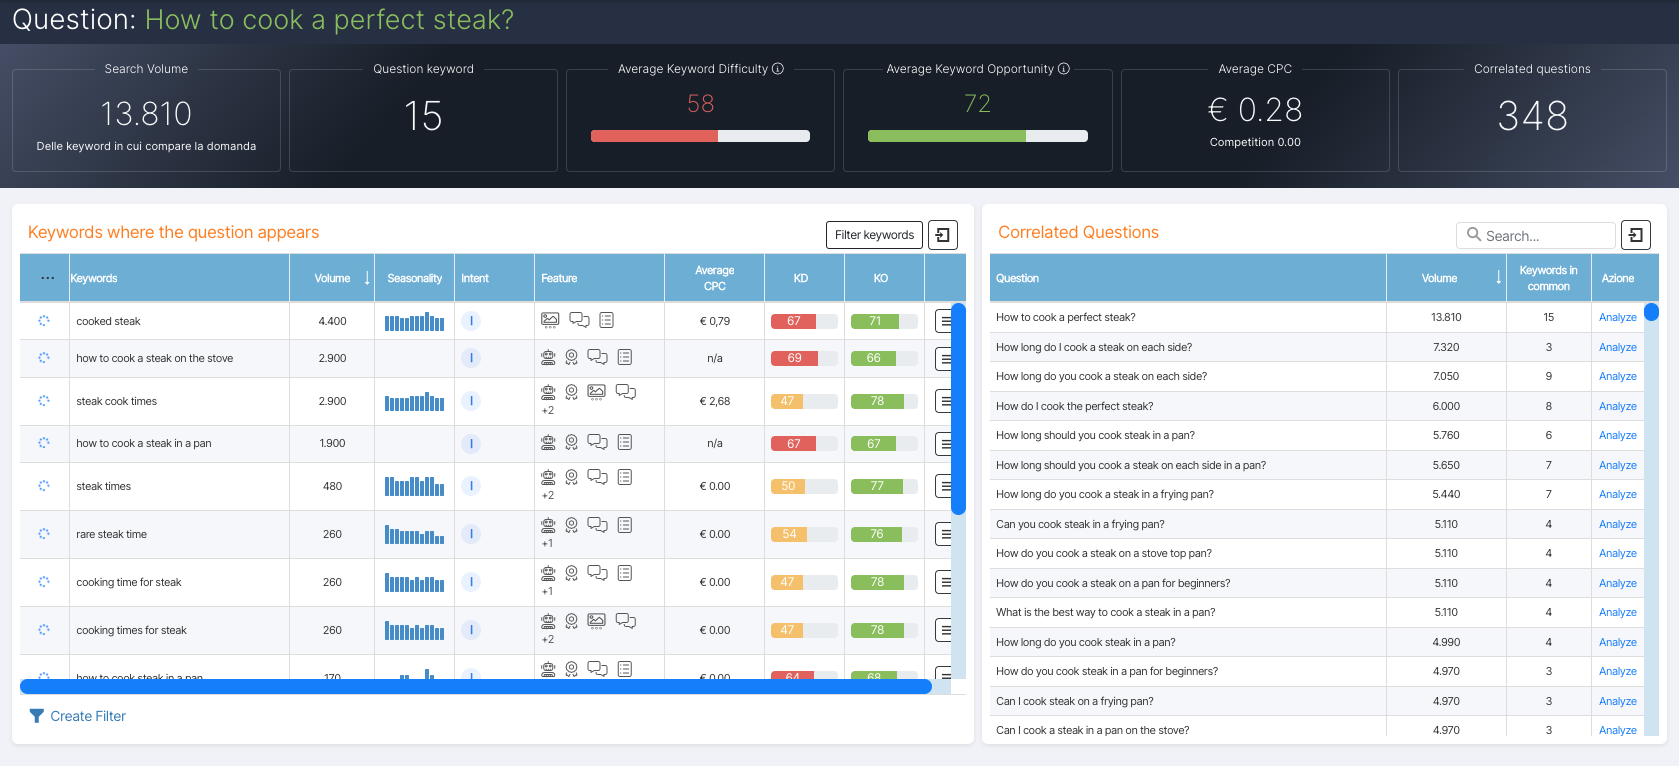Click snippet list icon in how to cook a steak on the stove row
This screenshot has width=1679, height=766.
(x=625, y=357)
